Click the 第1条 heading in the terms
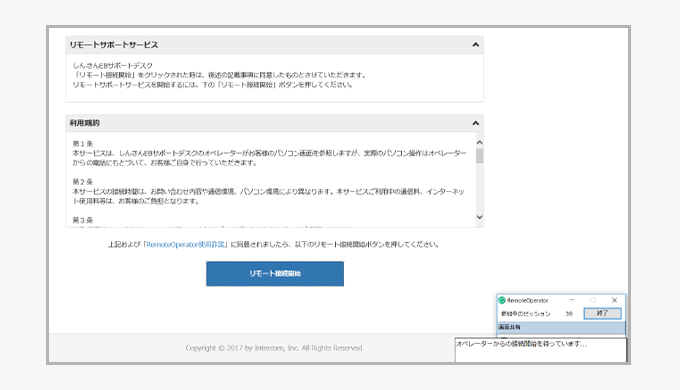This screenshot has height=390, width=680. click(83, 144)
